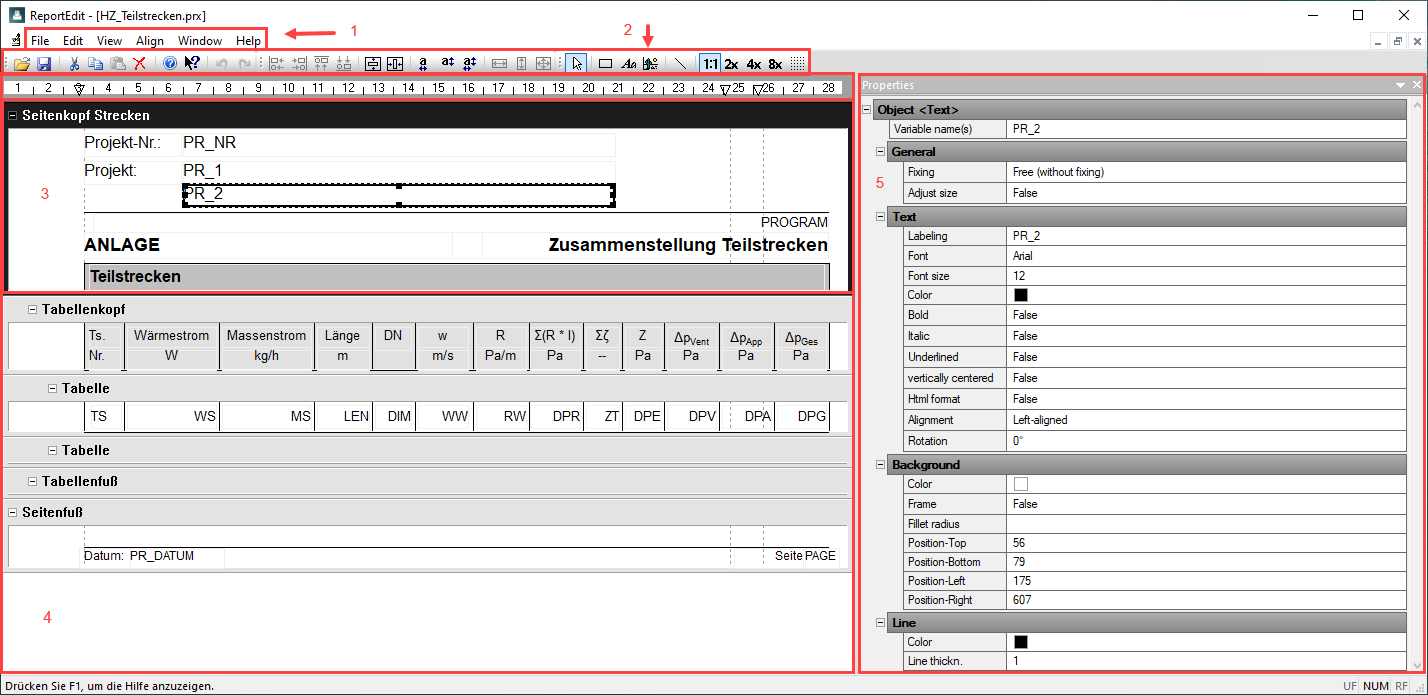1428x695 pixels.
Task: Collapse the Tabellenfuß section
Action: [x=33, y=481]
